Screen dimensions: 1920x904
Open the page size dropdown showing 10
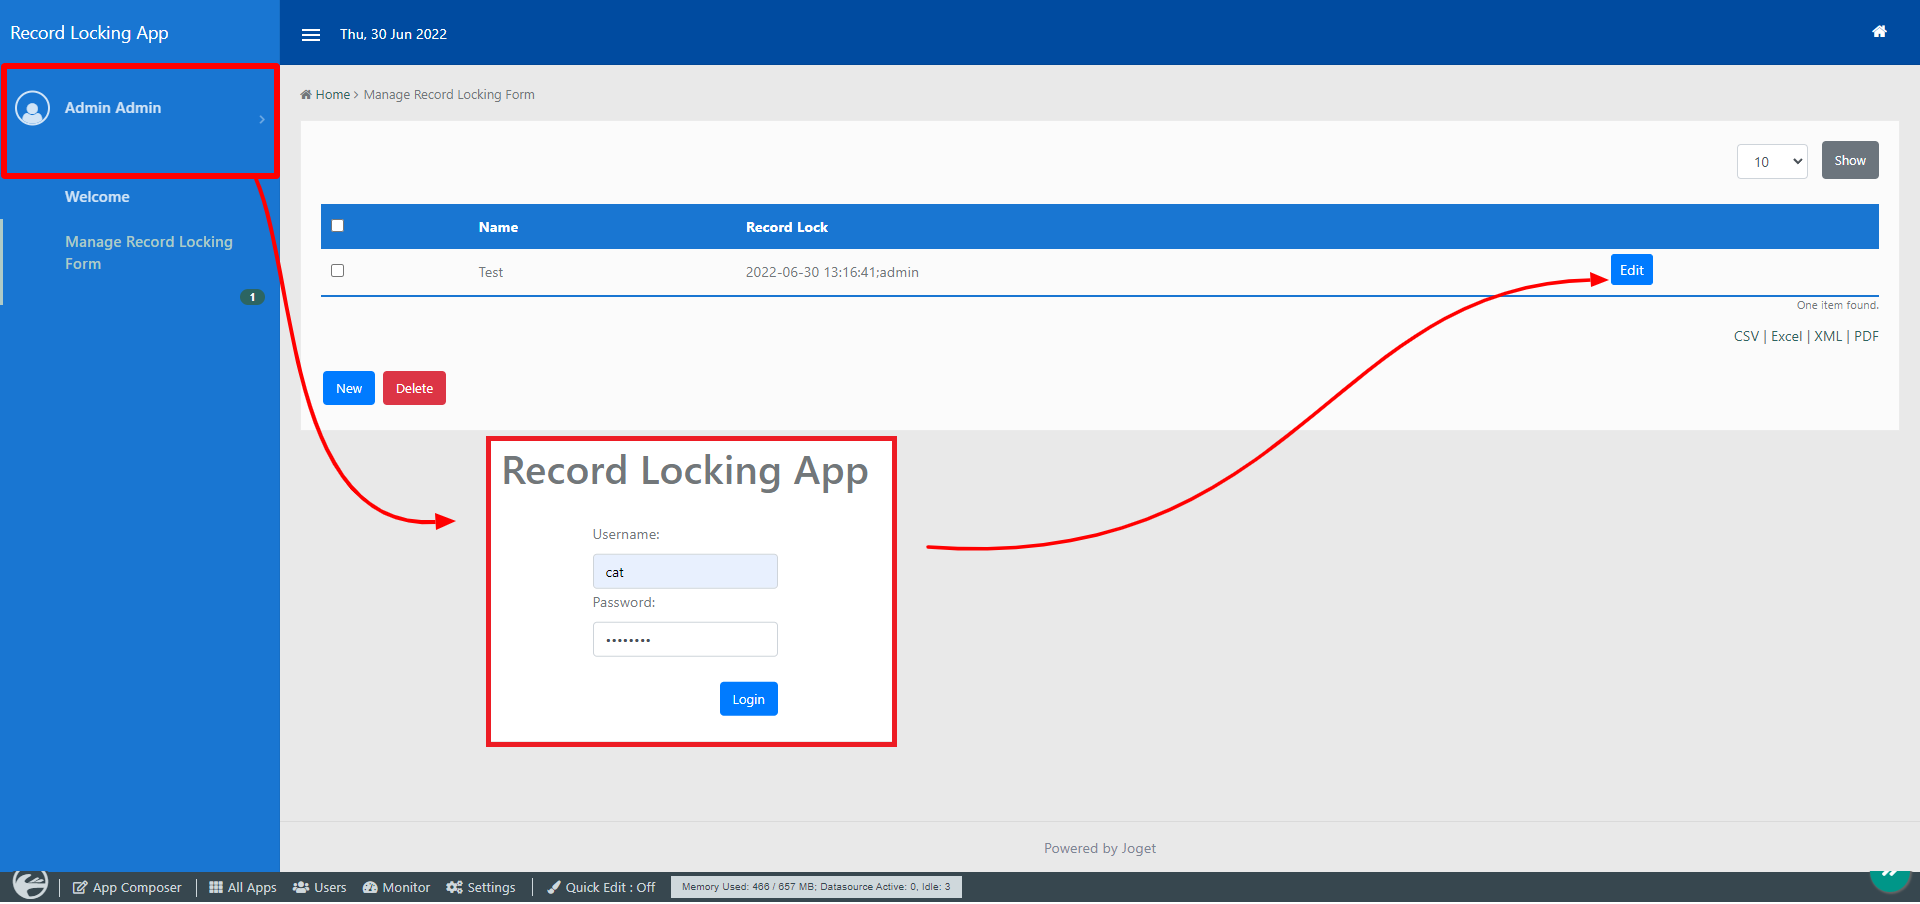[1772, 161]
